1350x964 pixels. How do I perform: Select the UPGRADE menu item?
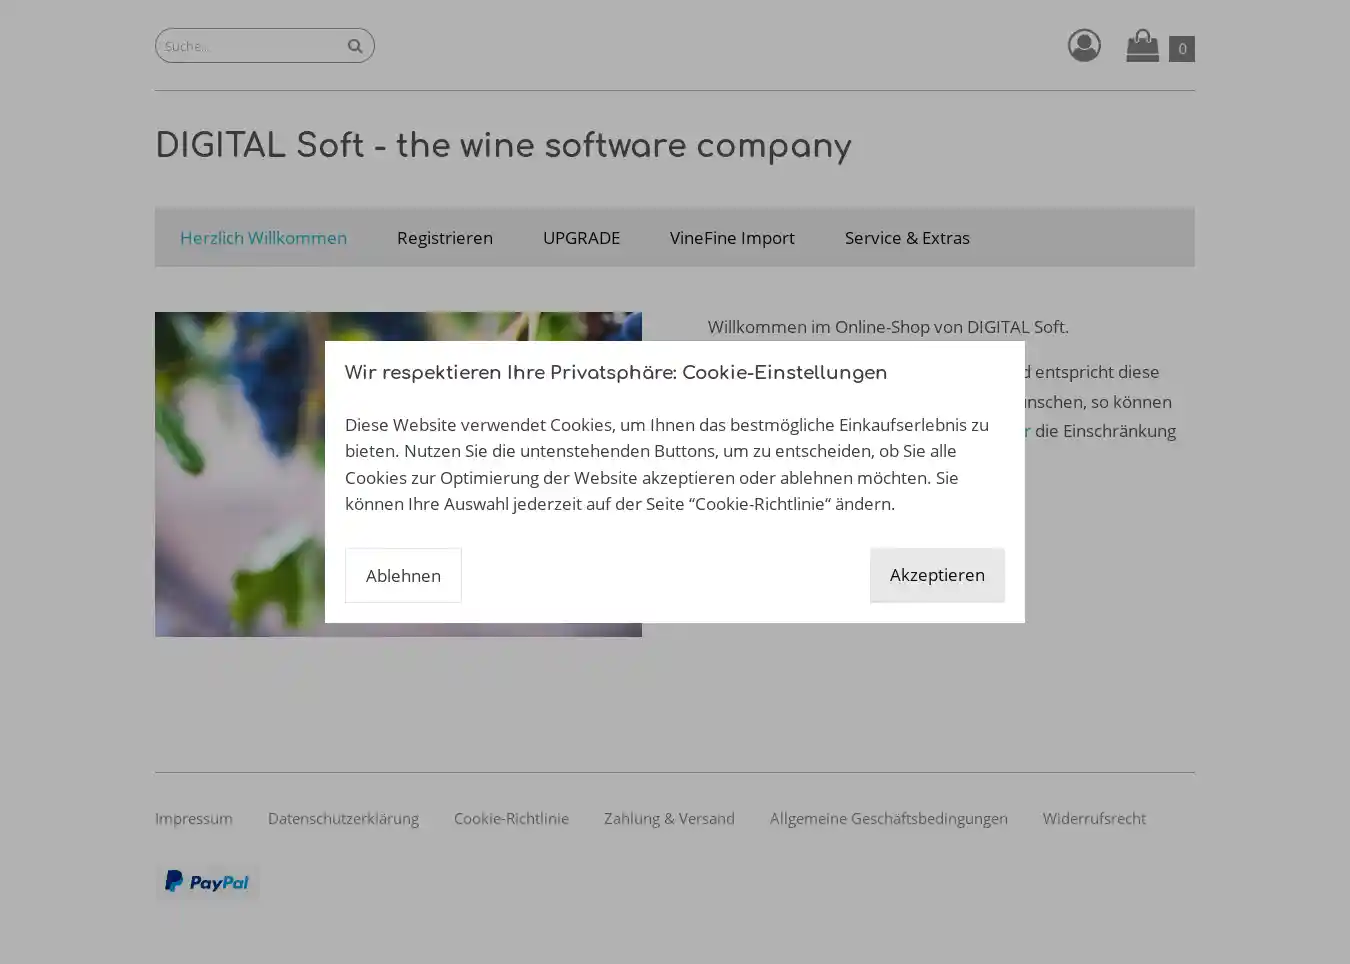[x=581, y=237]
